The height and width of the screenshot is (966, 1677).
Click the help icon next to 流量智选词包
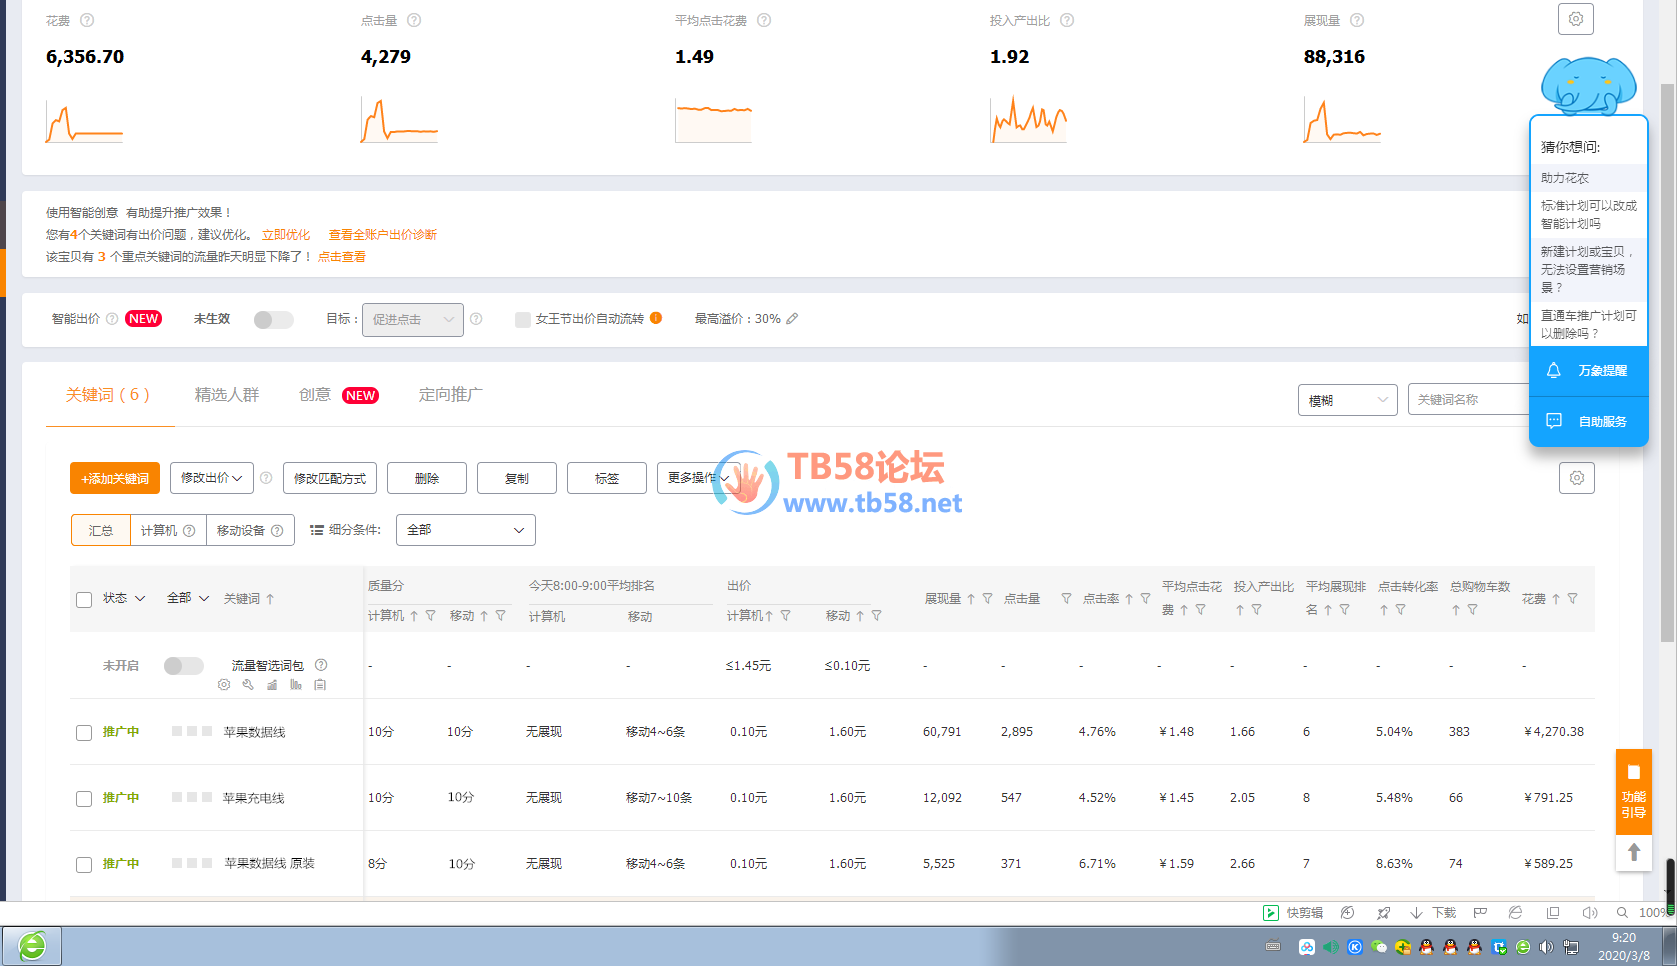point(321,665)
